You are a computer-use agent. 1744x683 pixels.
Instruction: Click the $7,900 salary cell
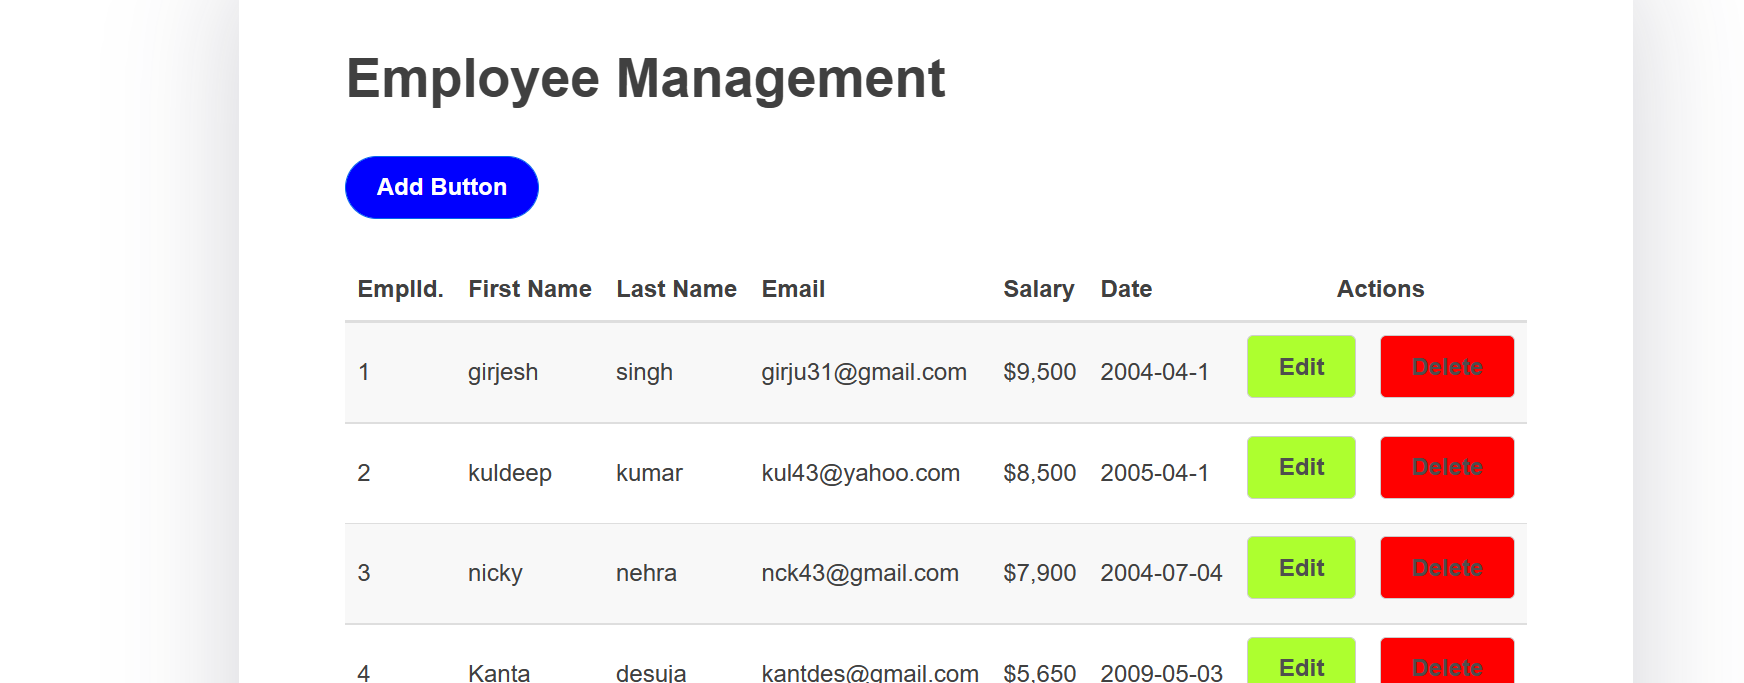click(1039, 573)
